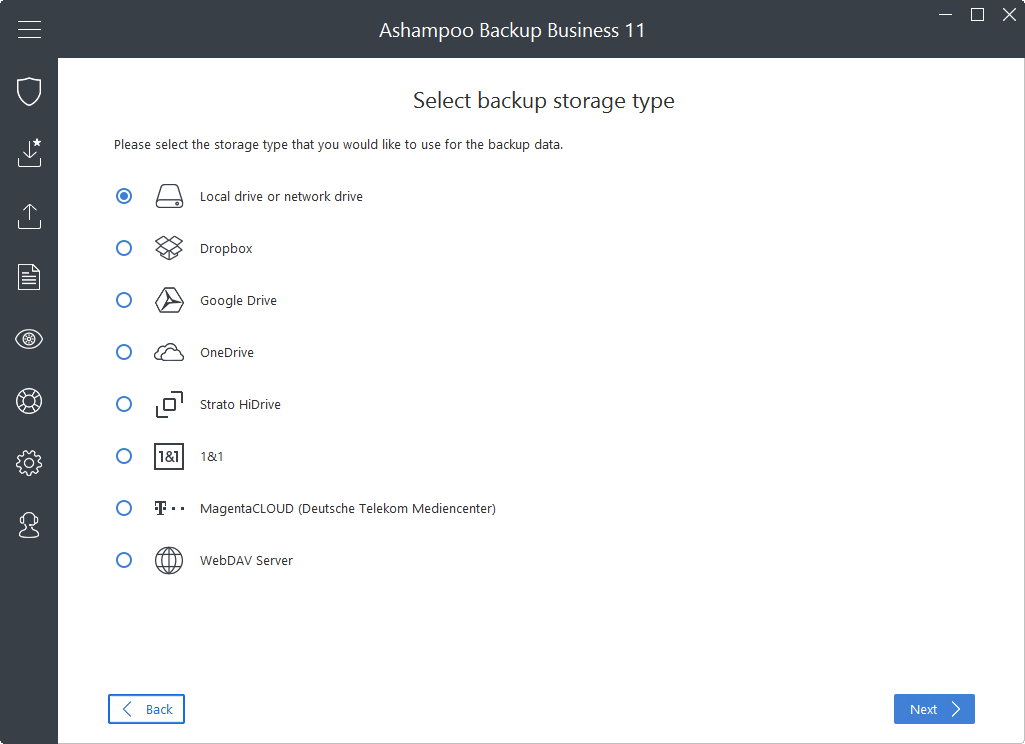
Task: Open the new backup plan sidebar icon
Action: pos(29,153)
